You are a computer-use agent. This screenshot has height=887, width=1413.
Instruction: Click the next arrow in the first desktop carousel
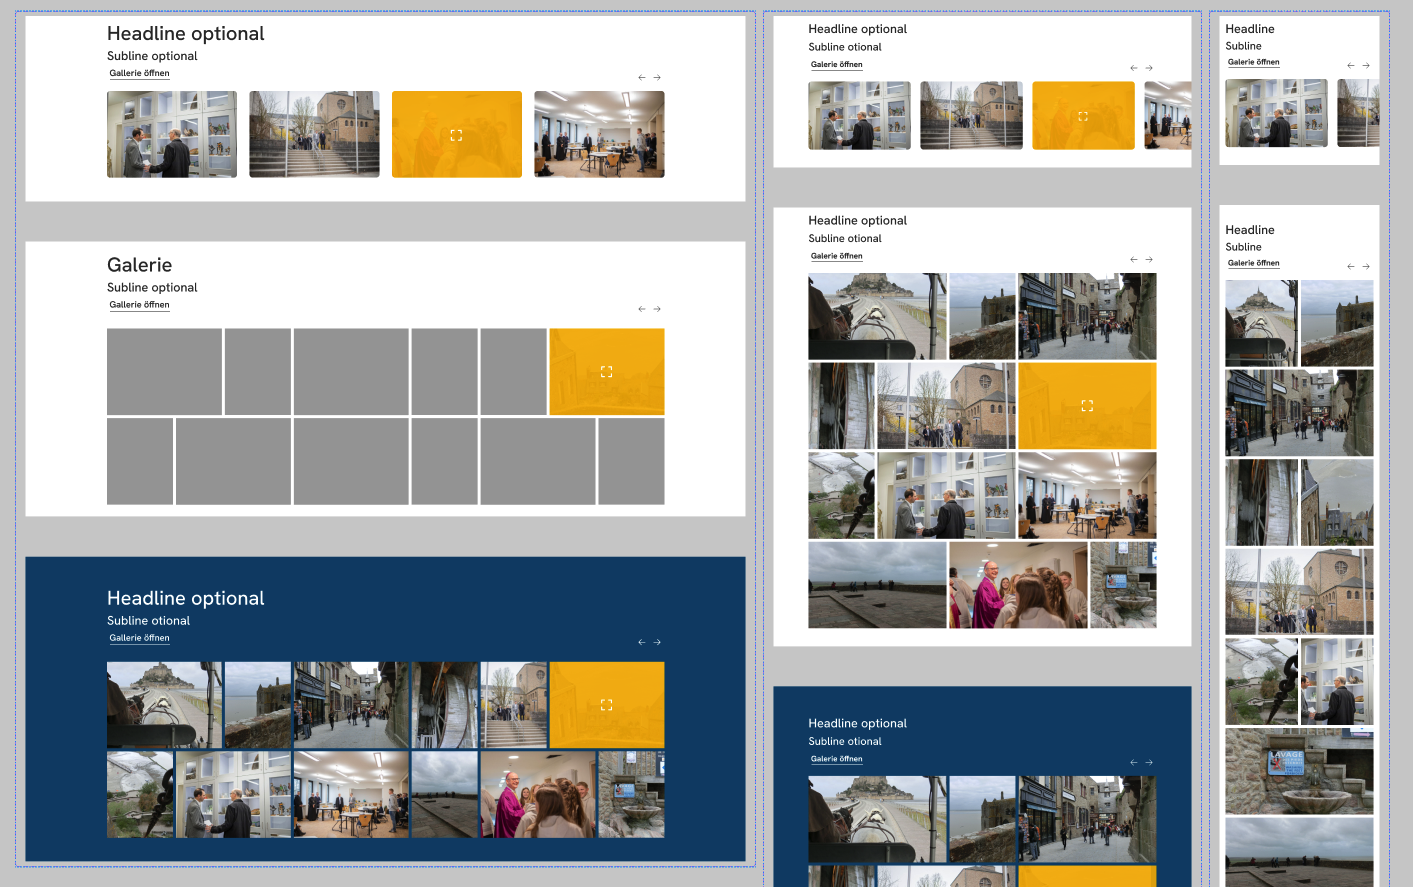pos(657,77)
